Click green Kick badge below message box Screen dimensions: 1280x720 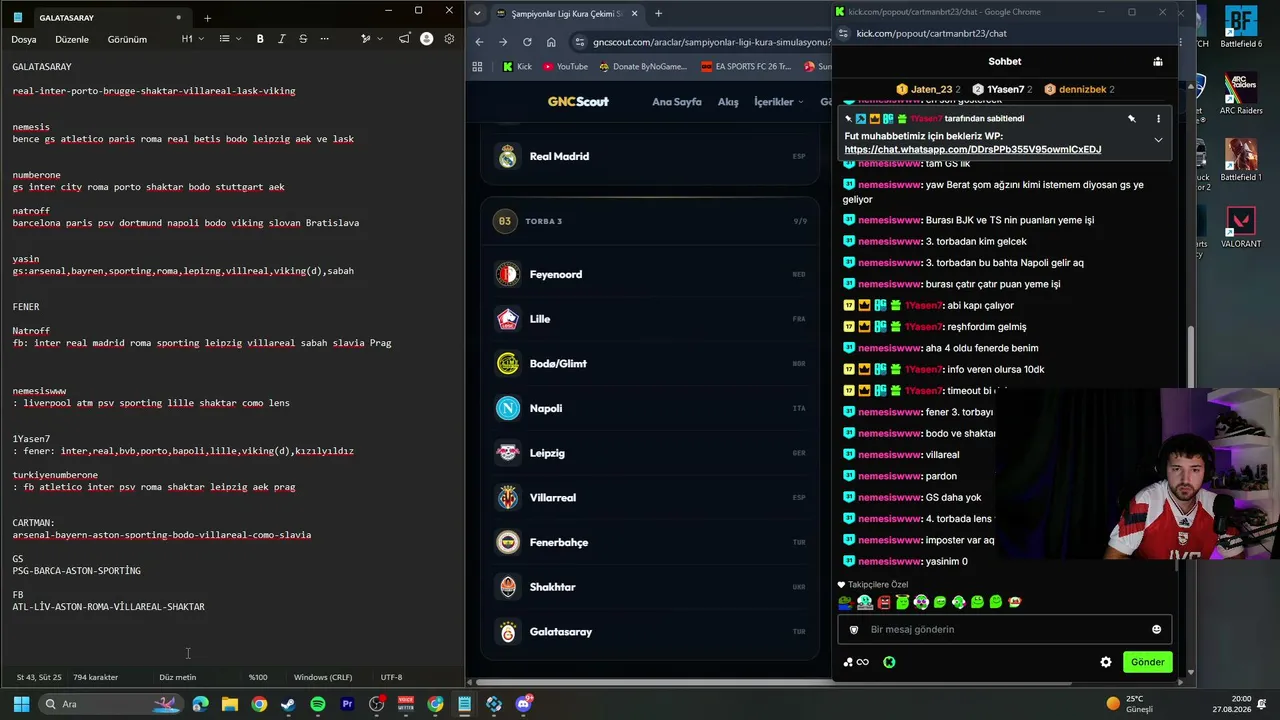tap(889, 662)
